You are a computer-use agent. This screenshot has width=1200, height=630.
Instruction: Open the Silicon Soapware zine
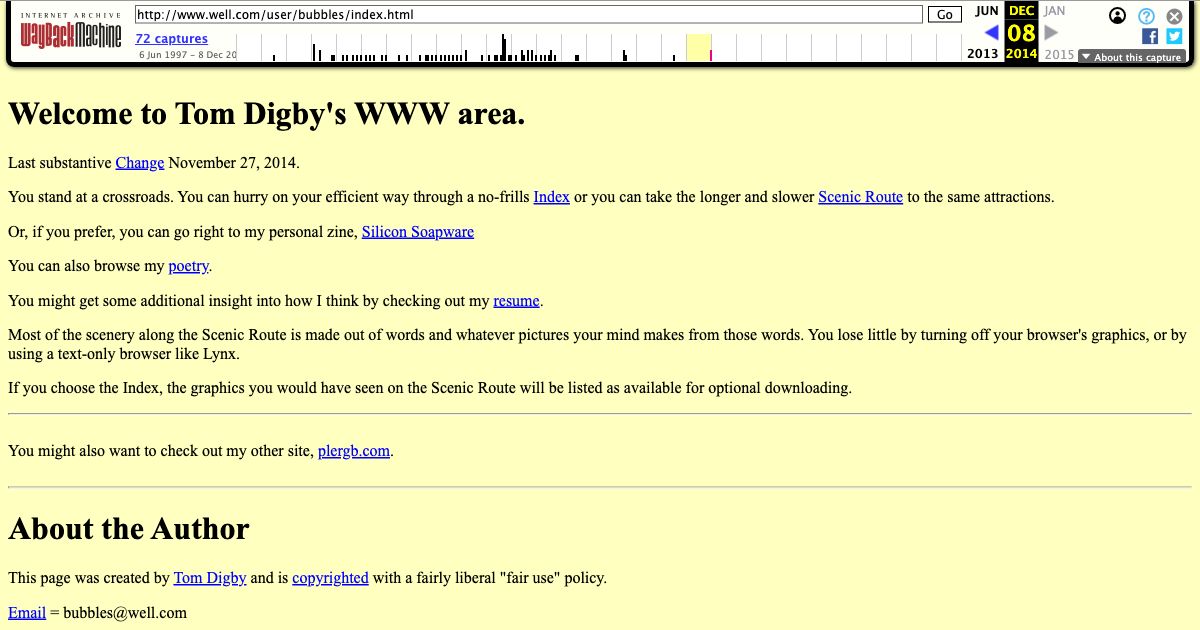click(417, 231)
